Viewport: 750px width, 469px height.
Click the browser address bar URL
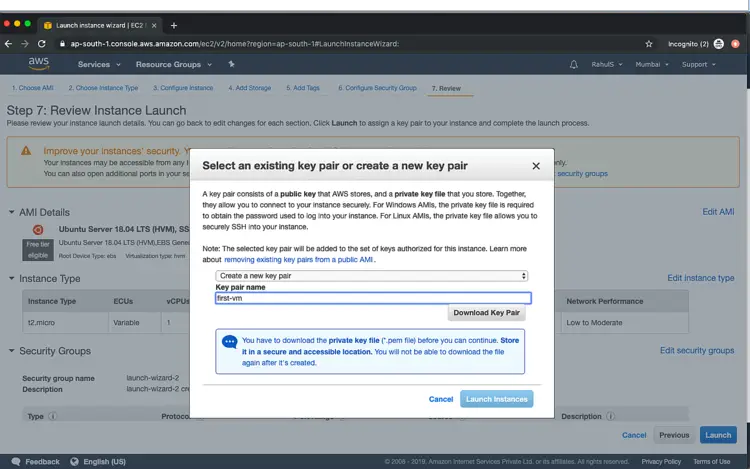pyautogui.click(x=234, y=44)
